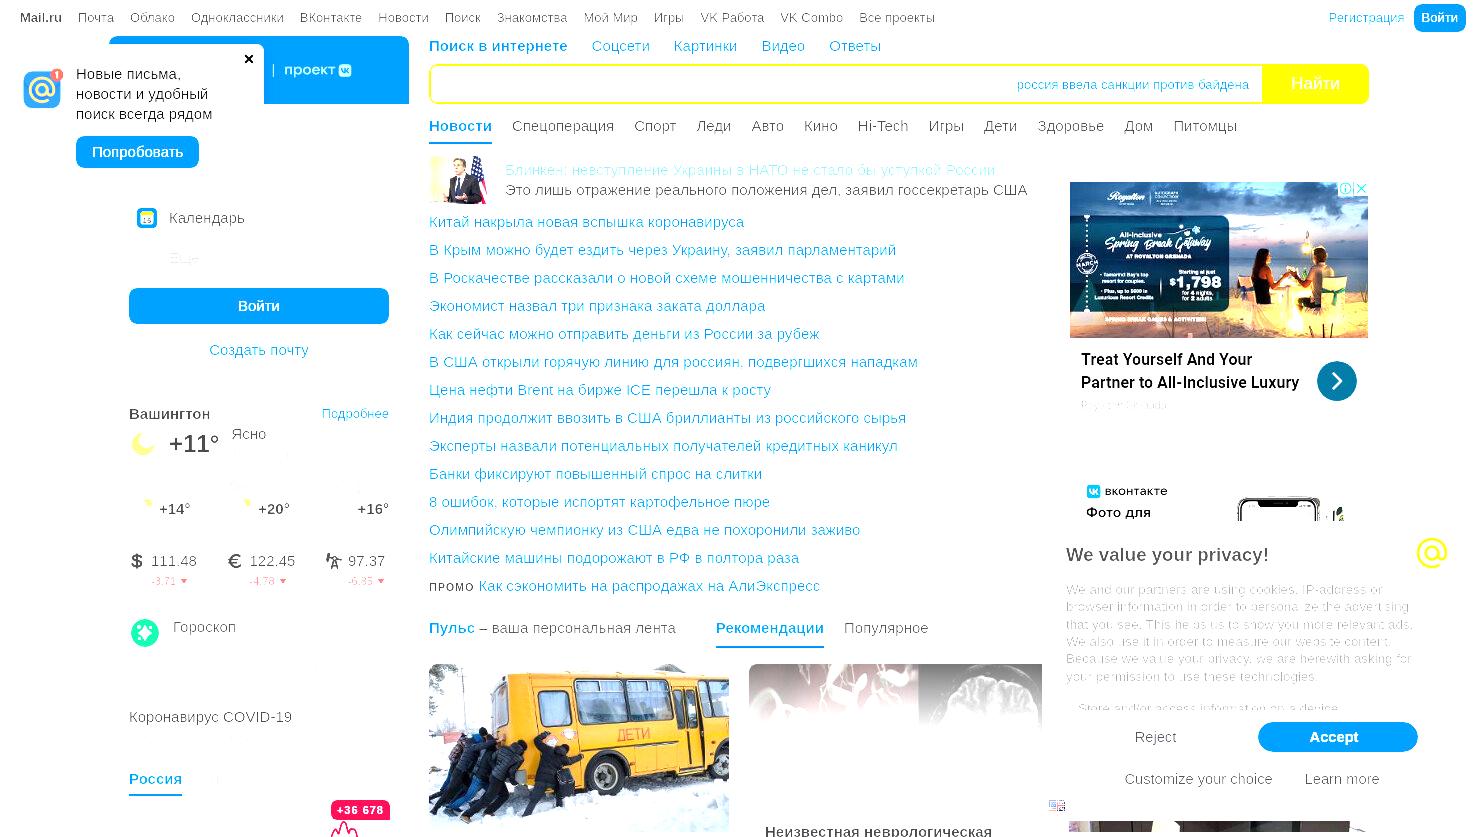Click the +36 678 coronavirus counter badge
The image size is (1478, 837).
point(360,810)
